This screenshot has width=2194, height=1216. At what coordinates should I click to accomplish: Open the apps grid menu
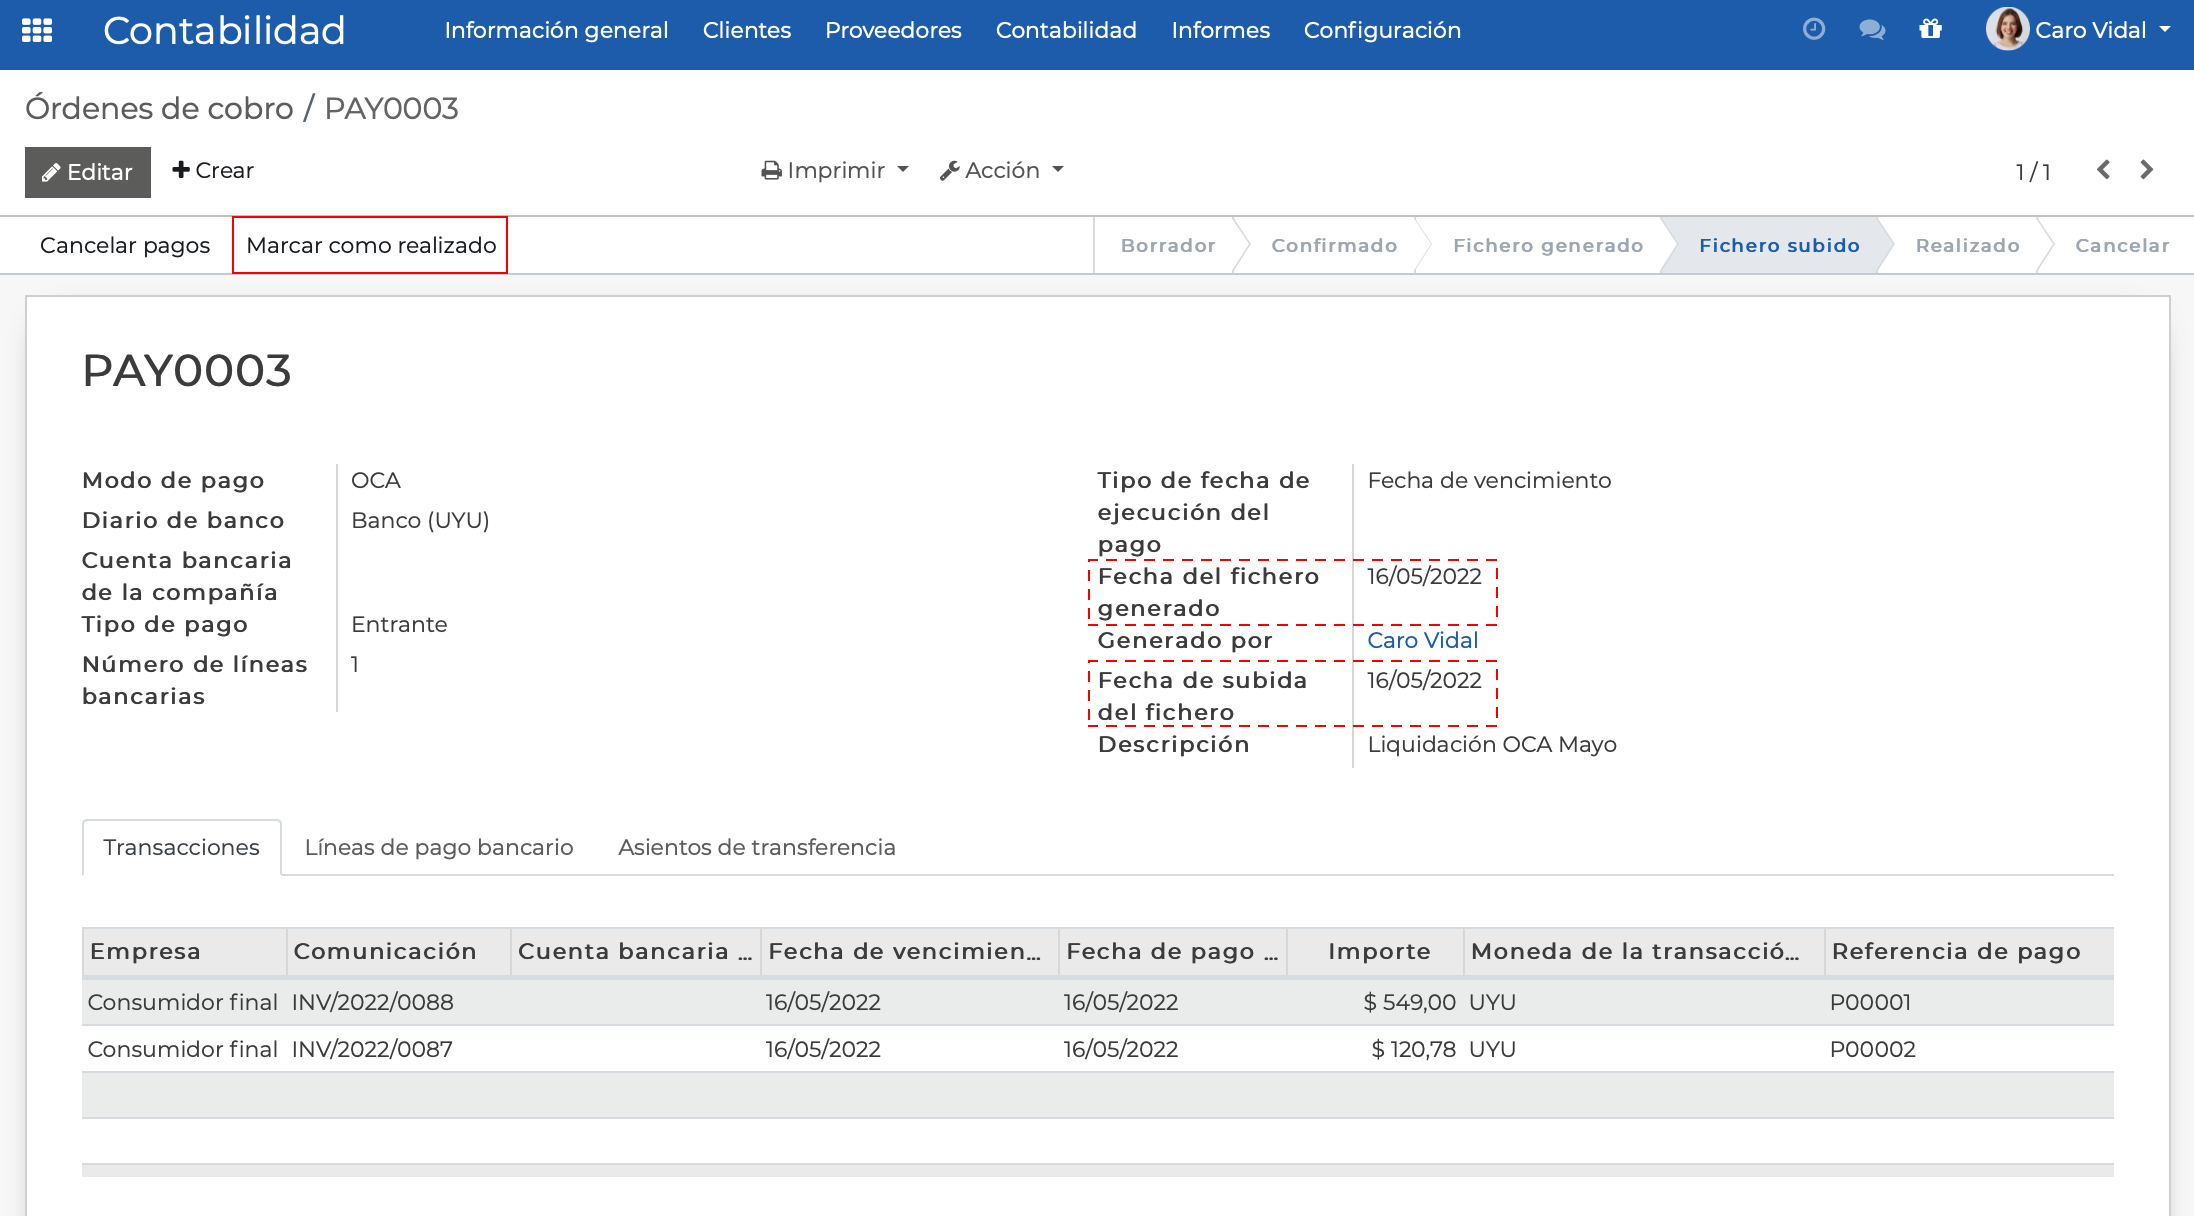tap(37, 31)
